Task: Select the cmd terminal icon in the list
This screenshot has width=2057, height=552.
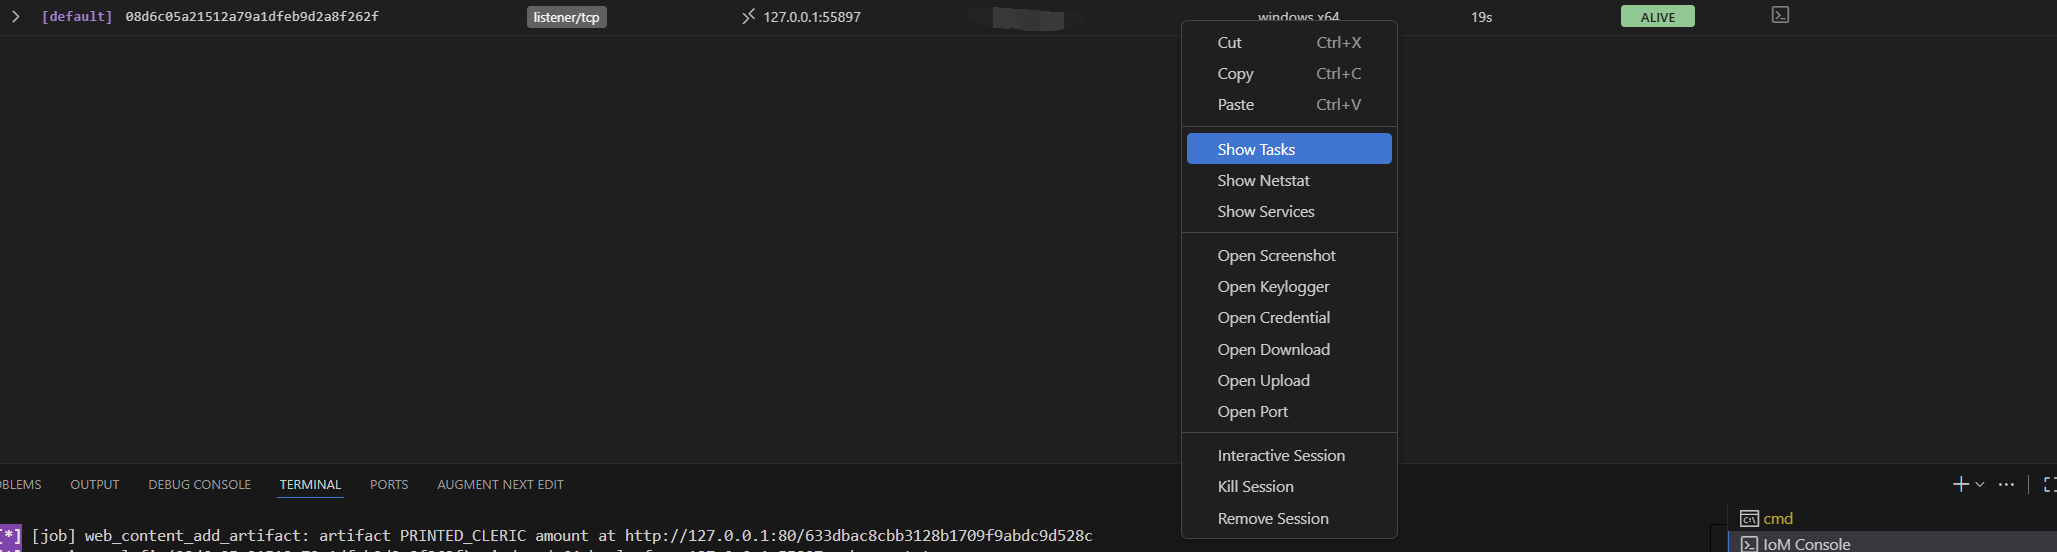Action: coord(1749,518)
